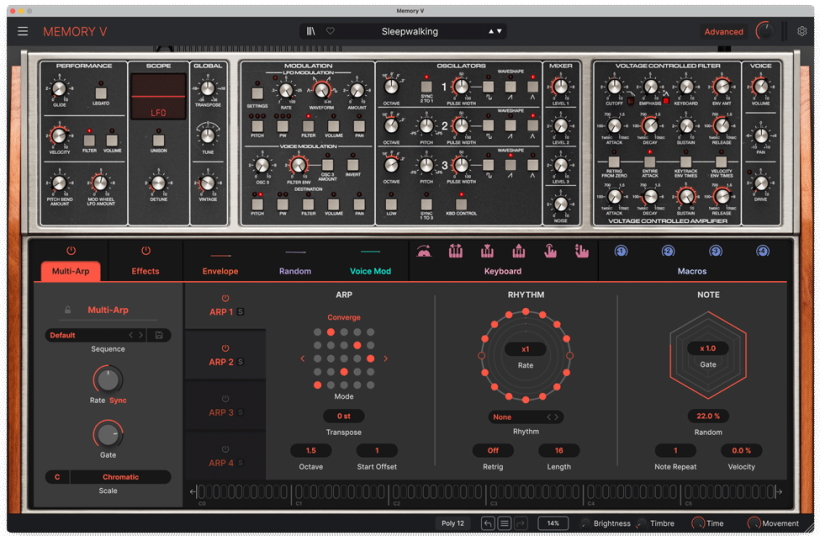Open the Poly 12 polyphony dropdown
The image size is (820, 536).
click(452, 523)
